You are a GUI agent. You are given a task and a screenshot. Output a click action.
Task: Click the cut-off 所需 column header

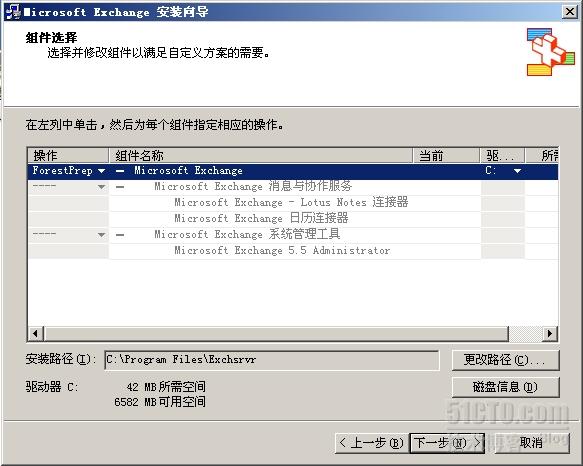pos(542,155)
